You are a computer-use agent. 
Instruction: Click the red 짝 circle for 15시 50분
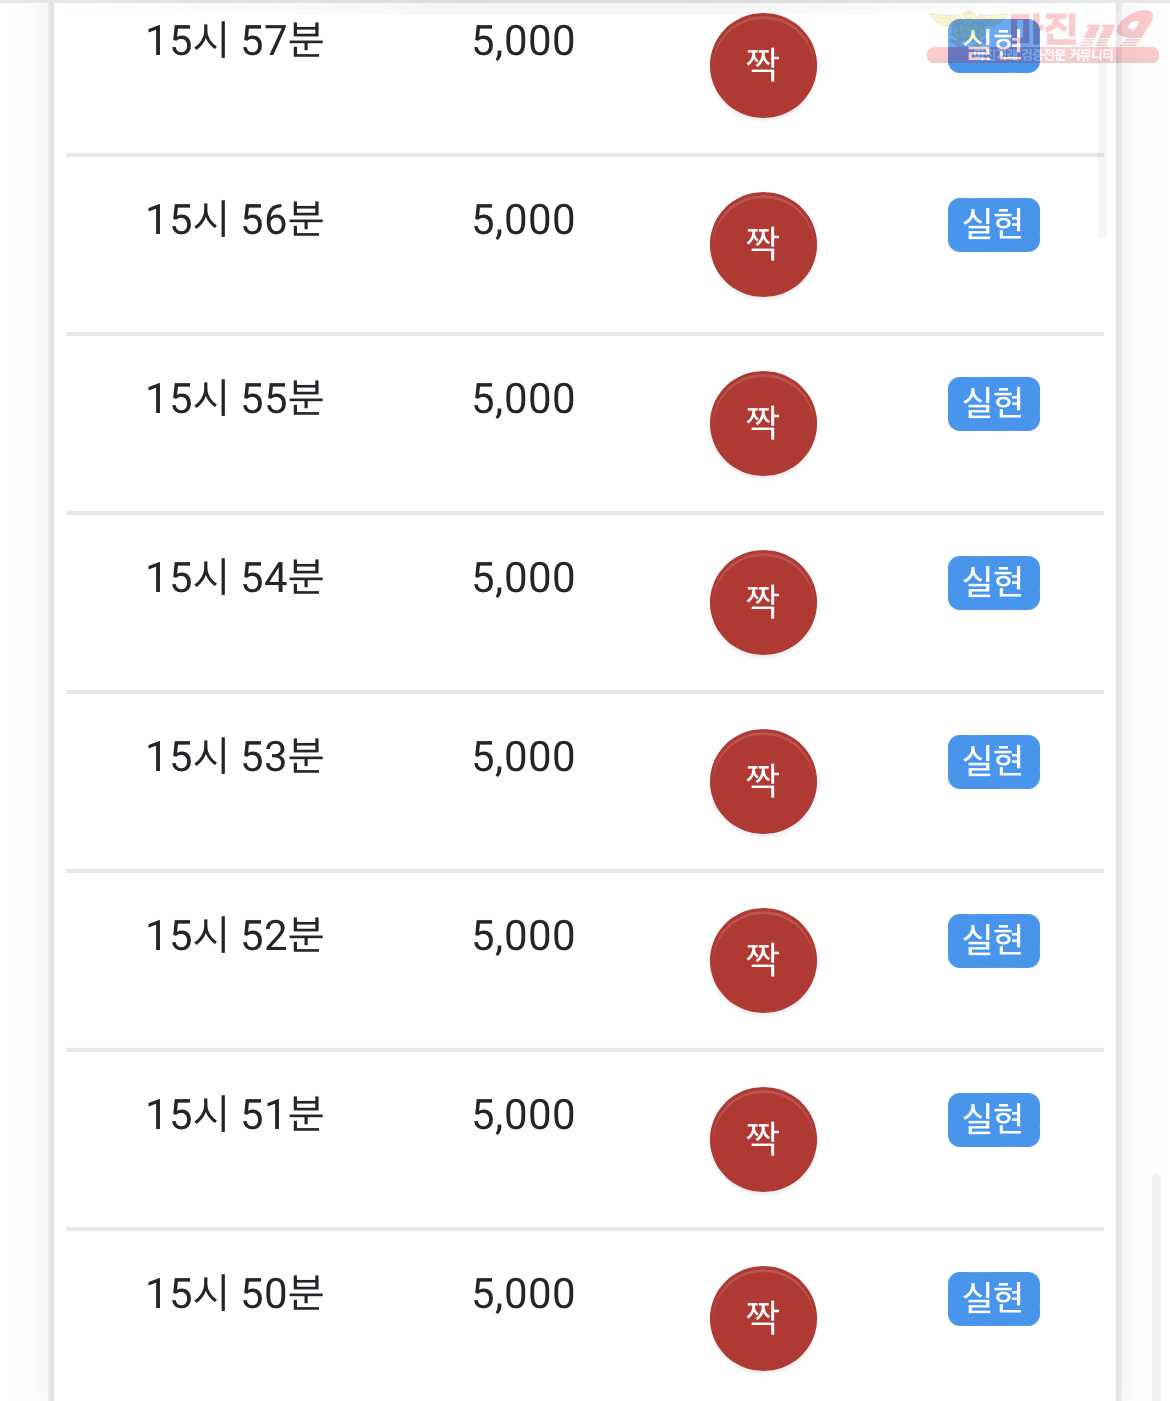[763, 1318]
